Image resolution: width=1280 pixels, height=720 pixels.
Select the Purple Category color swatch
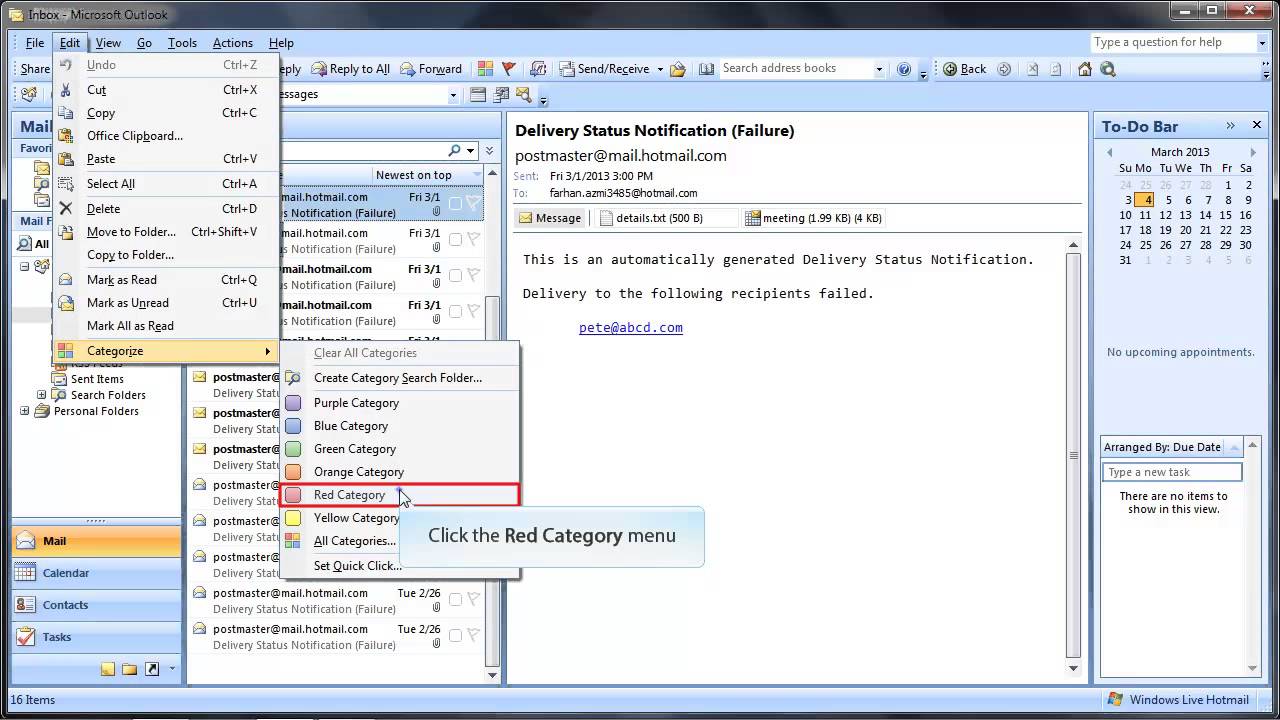(x=293, y=403)
